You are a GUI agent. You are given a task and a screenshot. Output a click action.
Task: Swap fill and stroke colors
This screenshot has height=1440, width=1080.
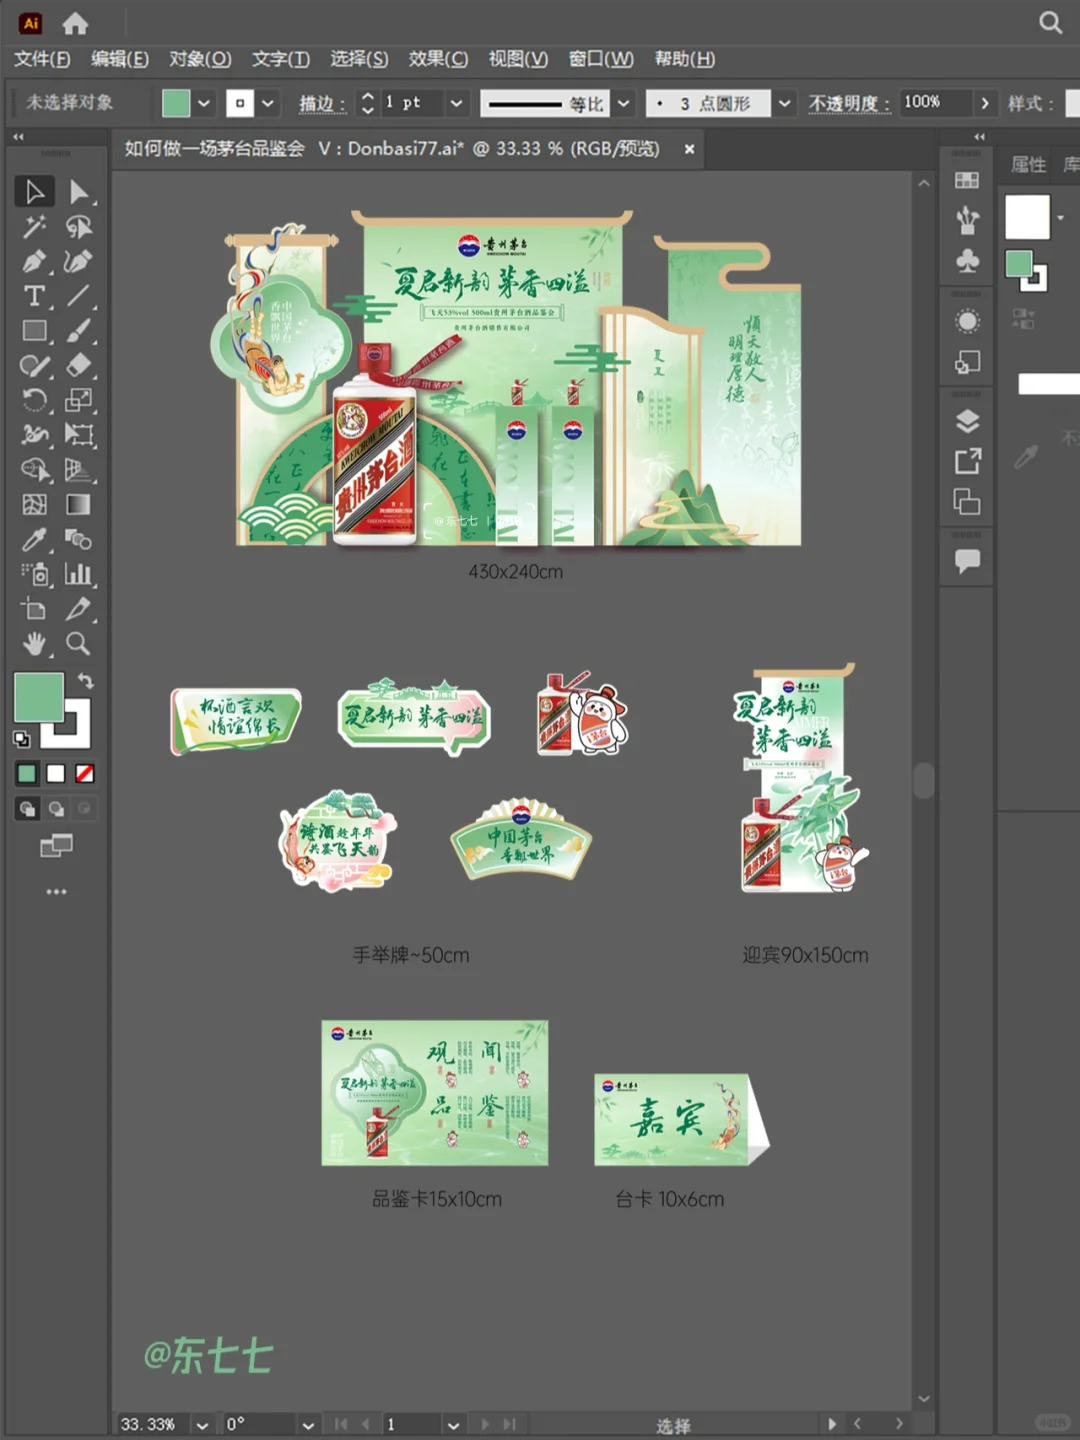pos(86,681)
